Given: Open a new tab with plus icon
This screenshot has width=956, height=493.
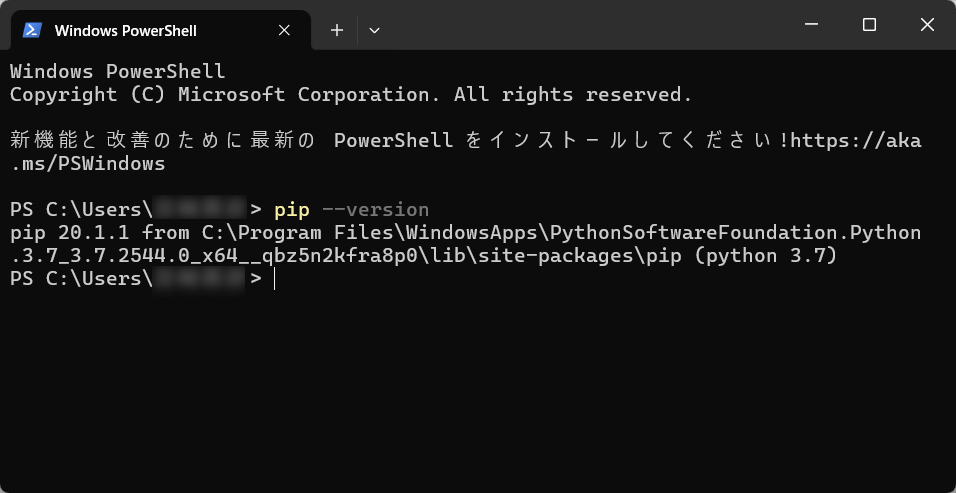Looking at the screenshot, I should (337, 30).
